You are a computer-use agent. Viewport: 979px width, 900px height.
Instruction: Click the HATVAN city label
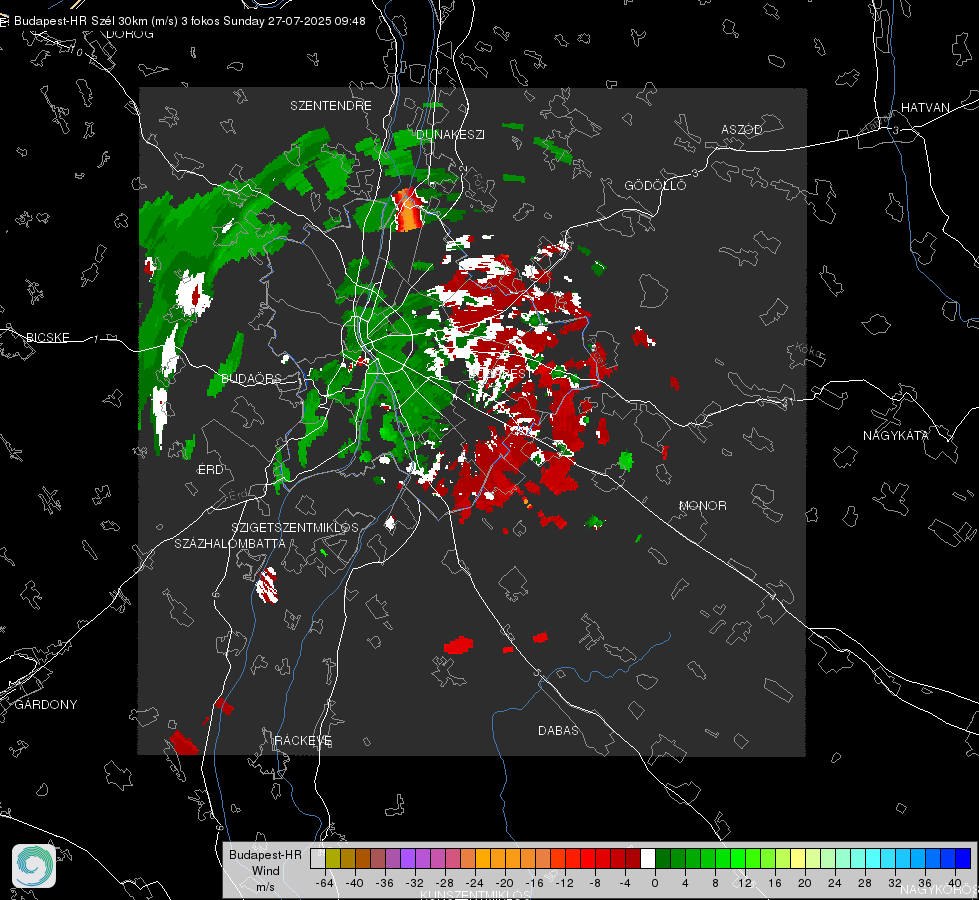point(925,107)
